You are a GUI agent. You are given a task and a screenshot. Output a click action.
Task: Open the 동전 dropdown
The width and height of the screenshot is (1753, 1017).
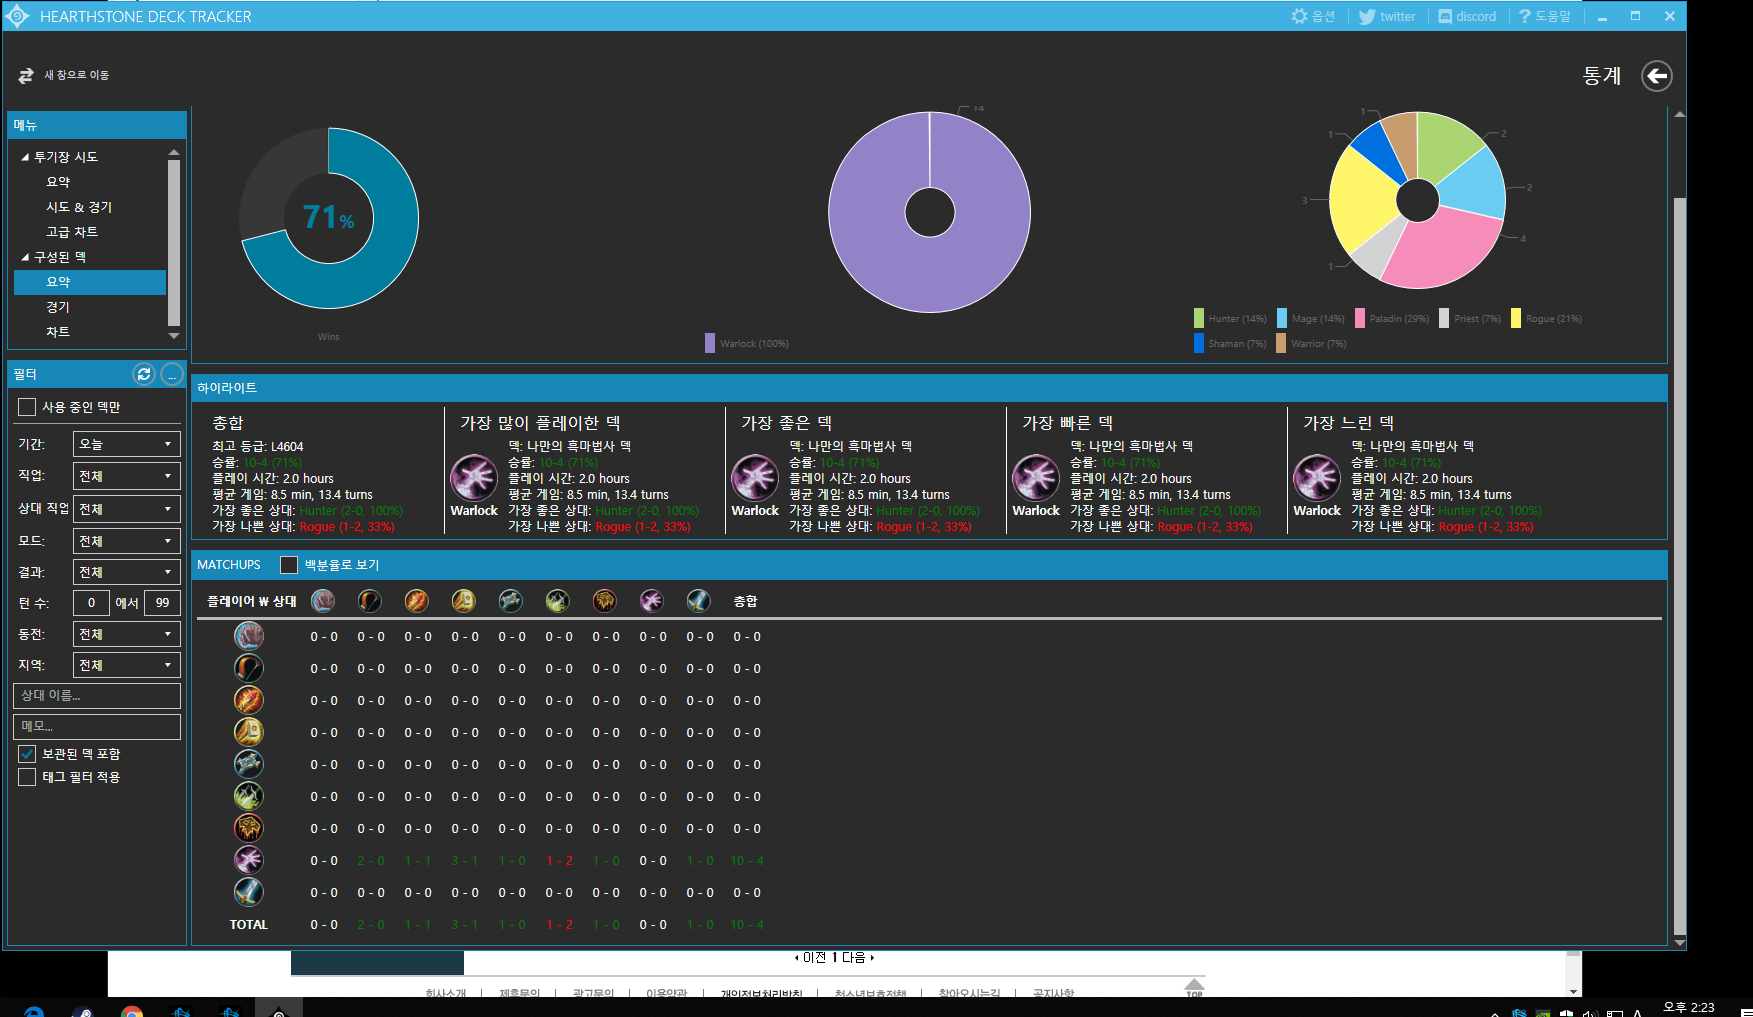[126, 634]
